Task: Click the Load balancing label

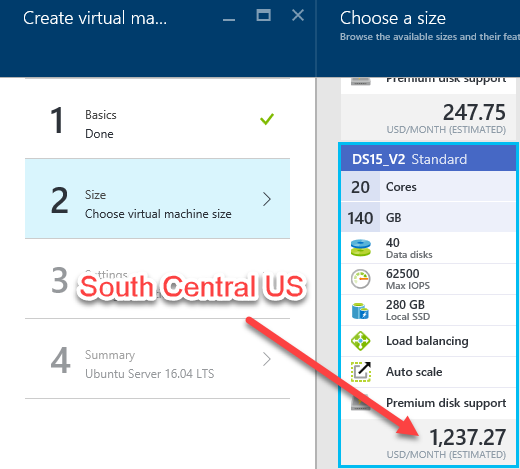Action: [427, 341]
